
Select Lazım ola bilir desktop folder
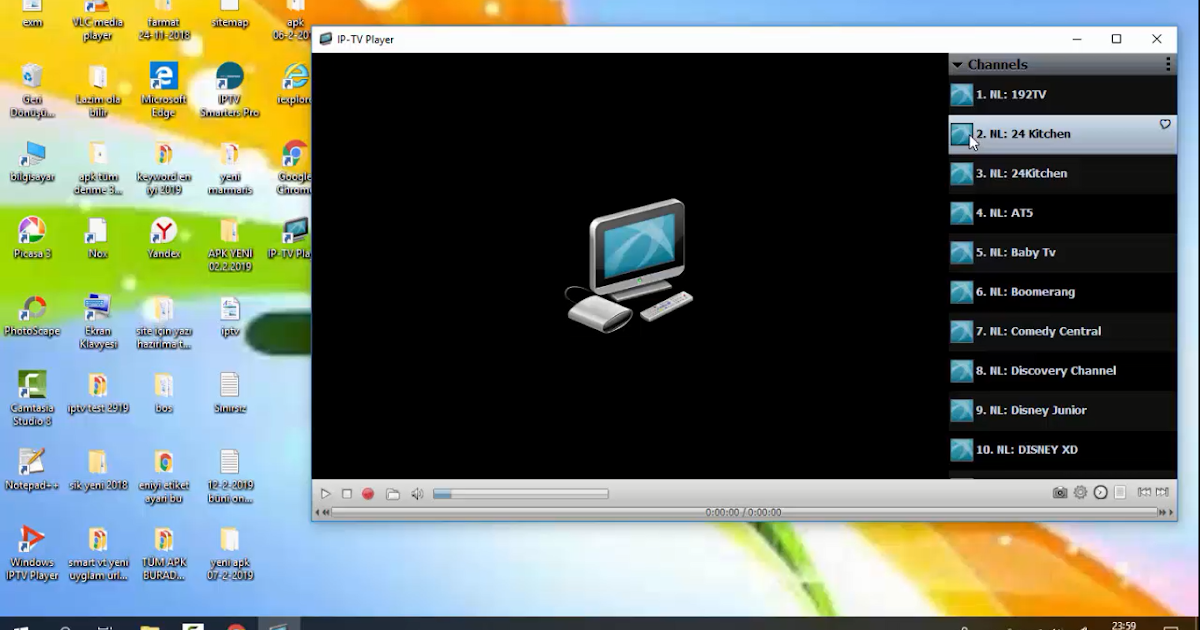98,90
